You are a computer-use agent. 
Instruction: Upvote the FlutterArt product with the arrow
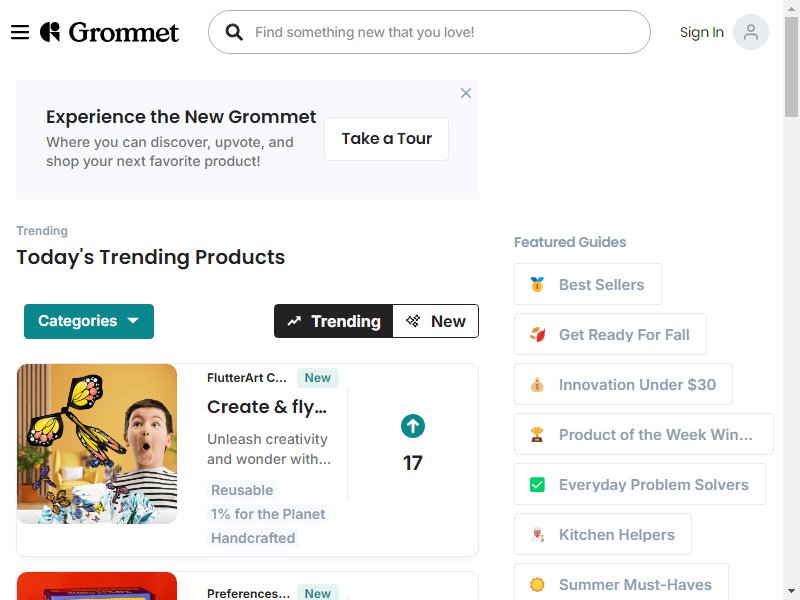point(413,426)
